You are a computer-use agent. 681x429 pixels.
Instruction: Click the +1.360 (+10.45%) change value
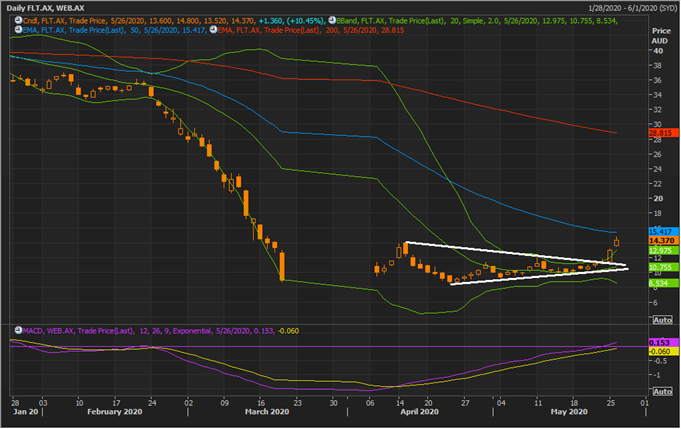coord(291,20)
